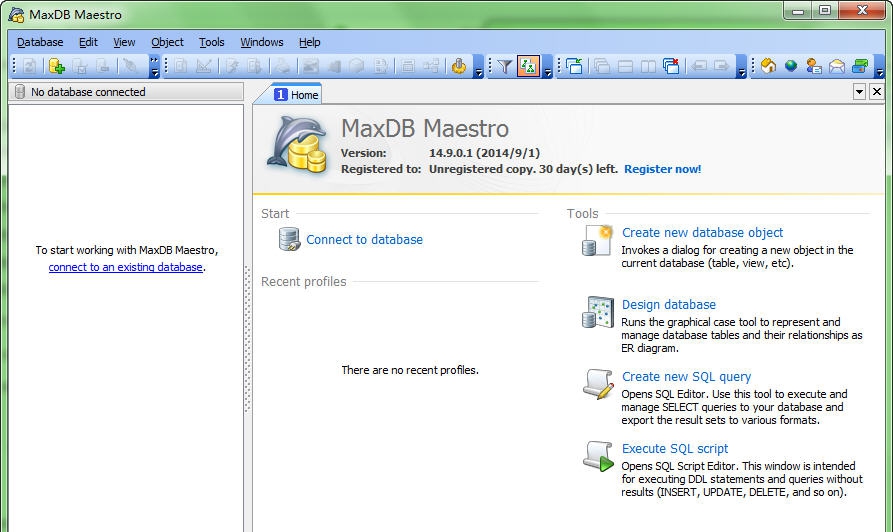Click the dotted grip handle of the first toolbar
This screenshot has height=532, width=893.
pos(14,66)
